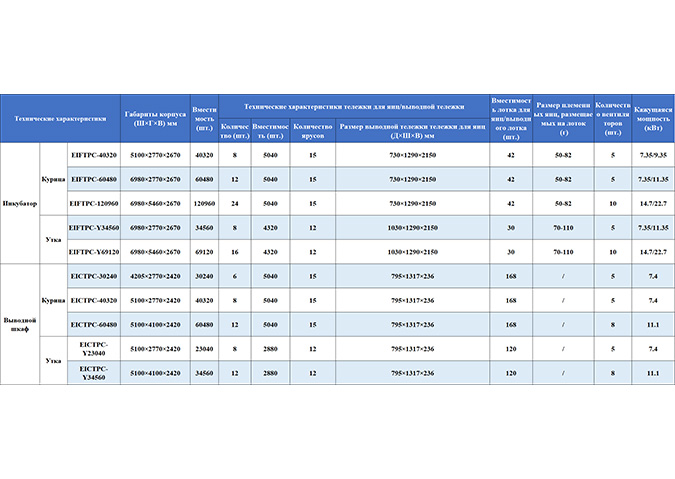Viewport: 675px width, 479px height.
Task: Select the 23040 capacity cell
Action: pyautogui.click(x=204, y=349)
